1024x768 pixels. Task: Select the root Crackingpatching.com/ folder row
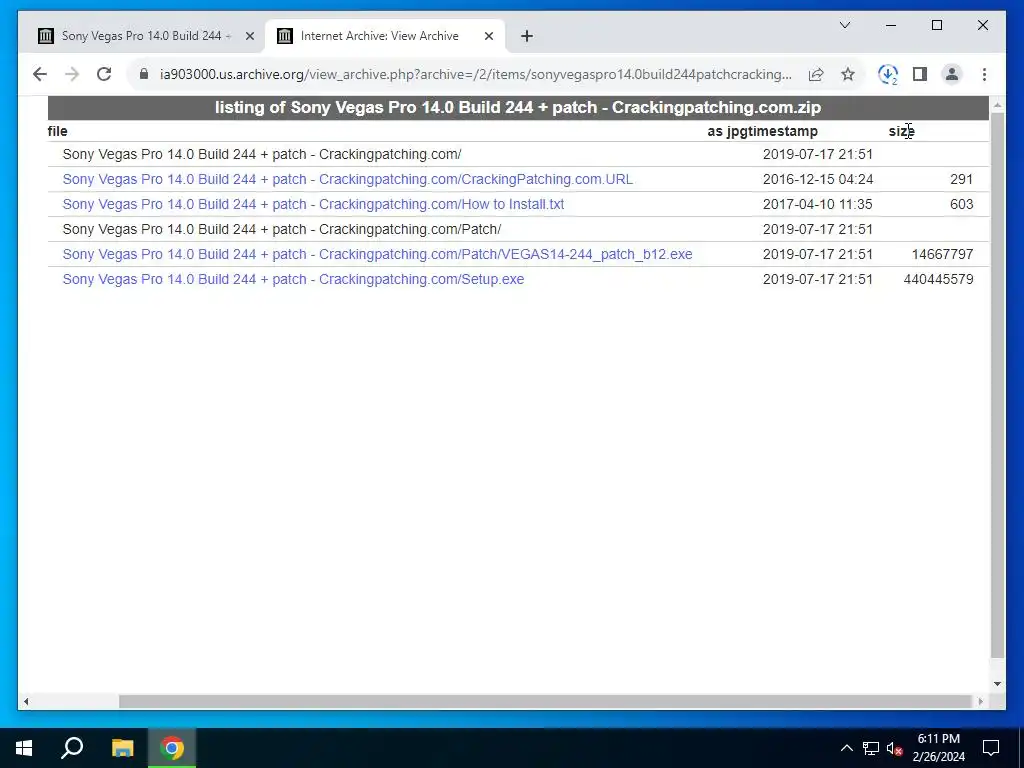pyautogui.click(x=262, y=154)
